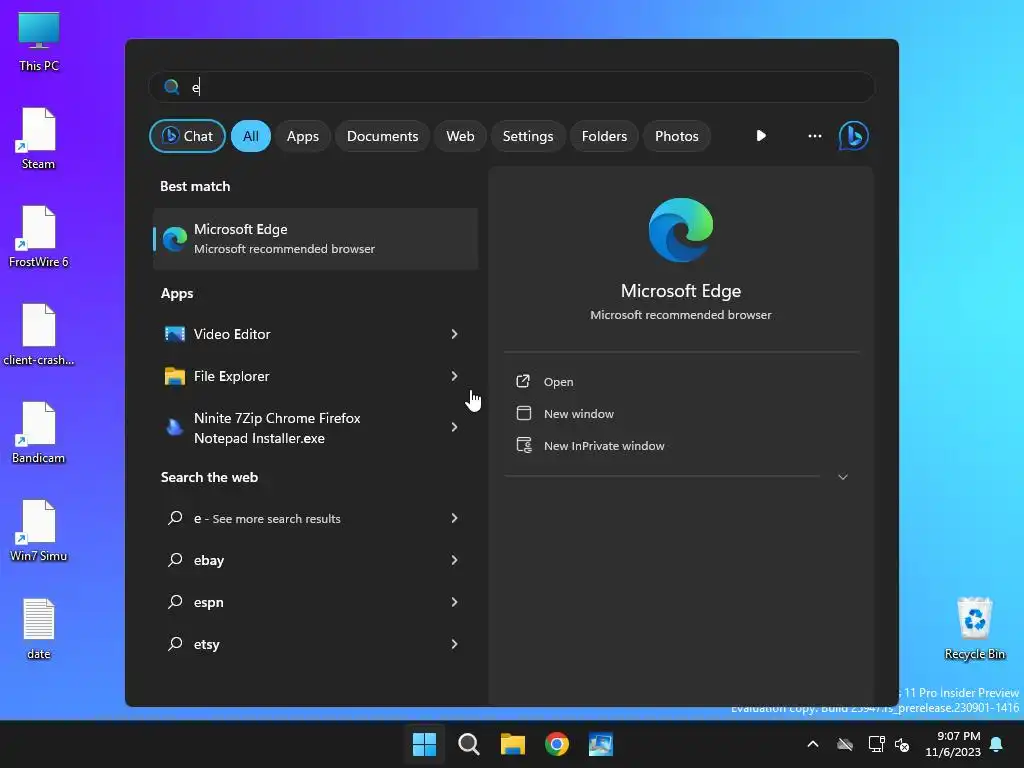Expand ebay web suggestion chevron
Viewport: 1024px width, 768px height.
454,560
